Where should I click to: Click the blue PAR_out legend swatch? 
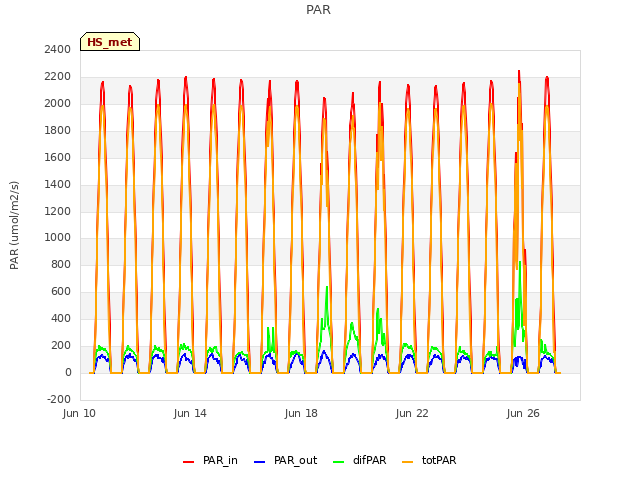click(259, 462)
